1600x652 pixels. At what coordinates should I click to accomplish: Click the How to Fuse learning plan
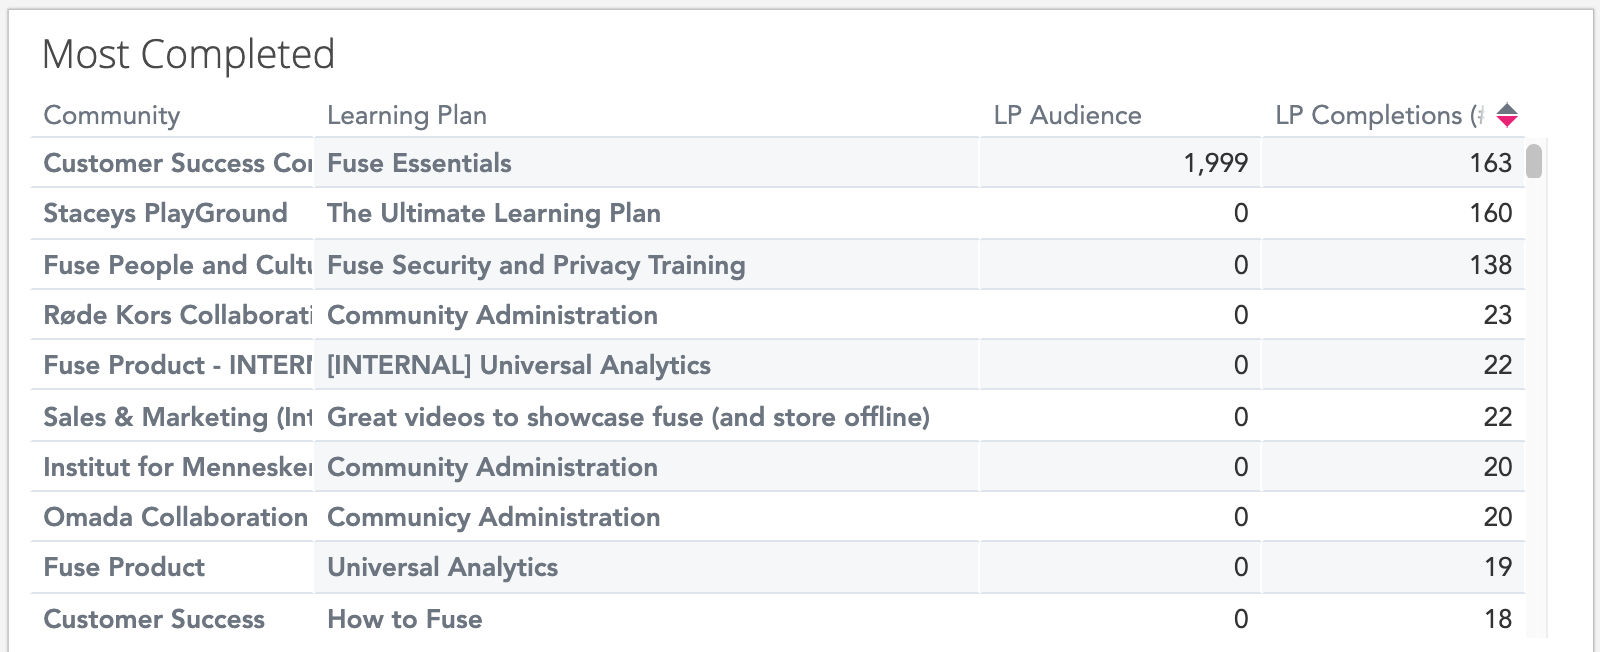pyautogui.click(x=405, y=619)
